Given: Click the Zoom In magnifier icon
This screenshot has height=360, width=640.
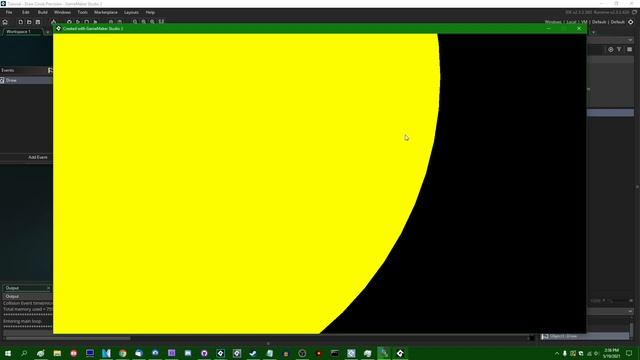Looking at the screenshot, I should [x=152, y=22].
